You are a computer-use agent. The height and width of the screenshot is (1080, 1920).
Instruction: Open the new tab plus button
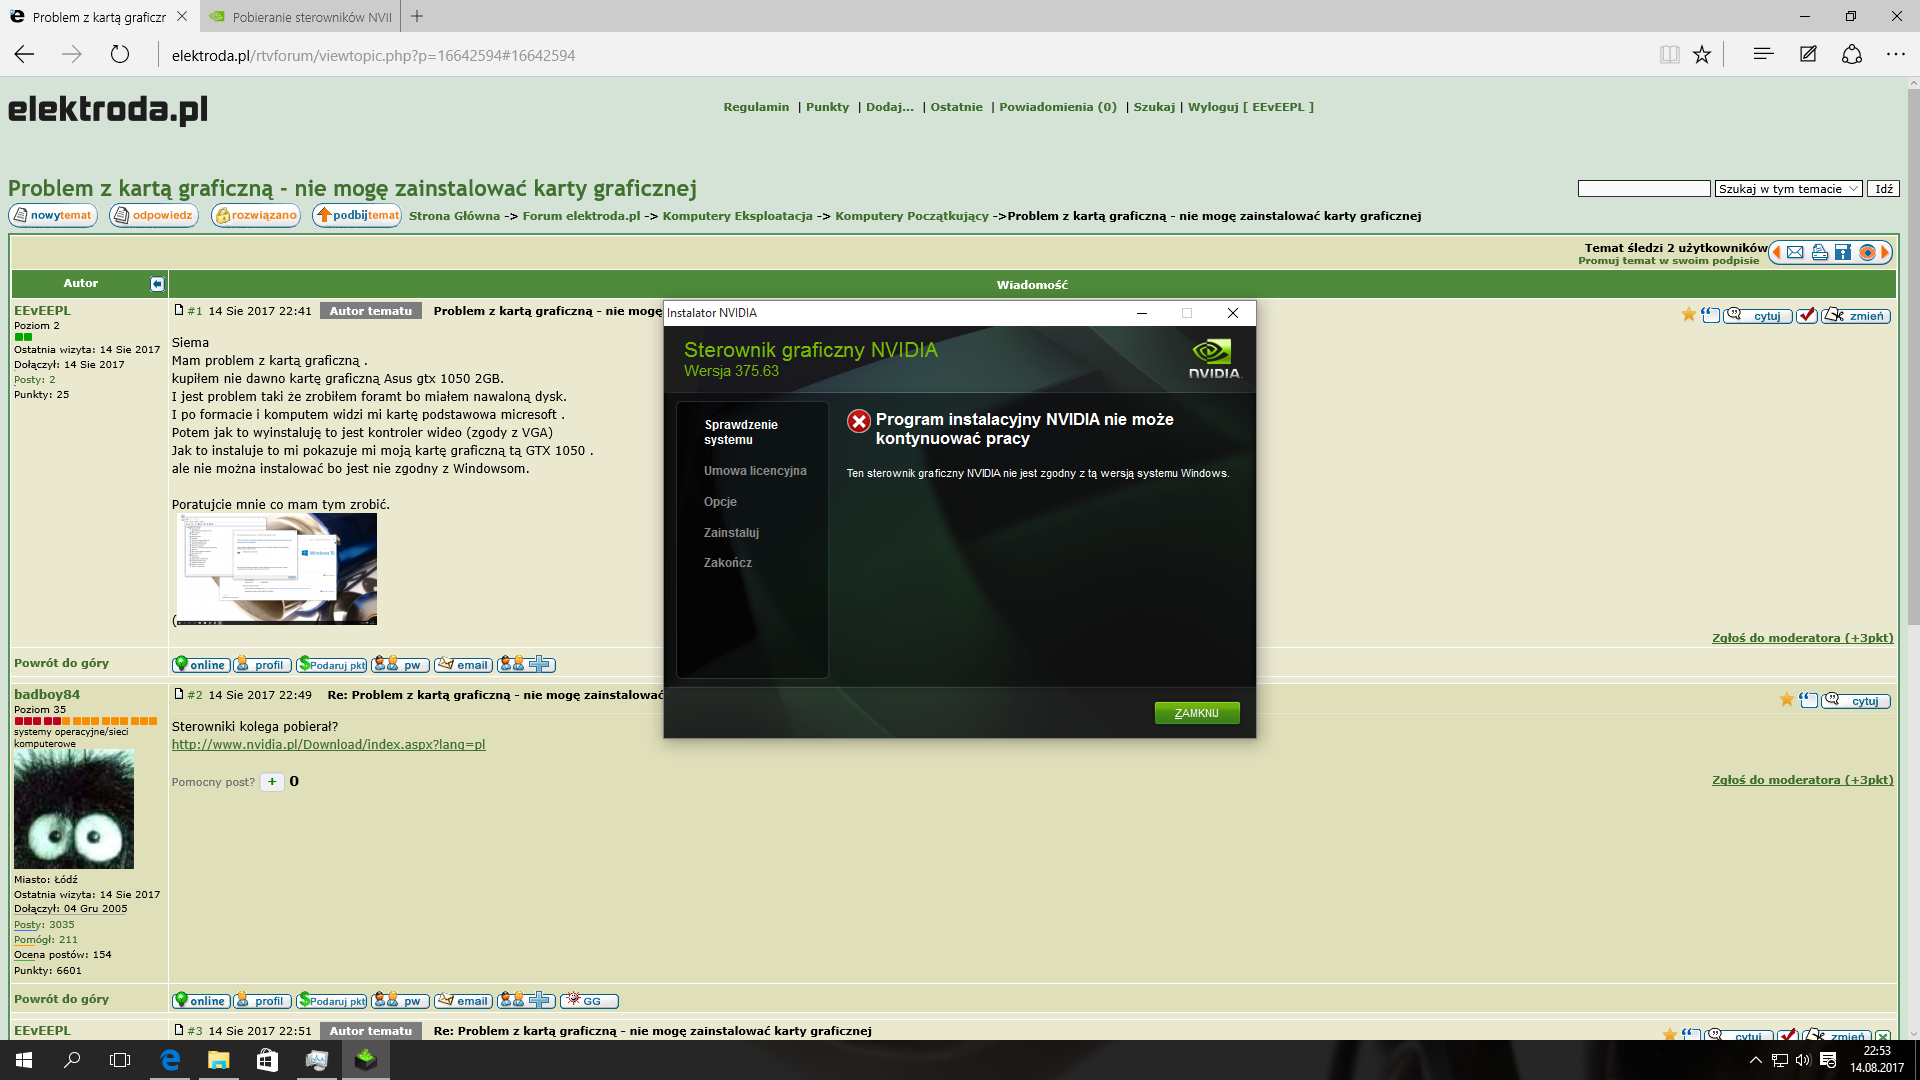(x=417, y=16)
